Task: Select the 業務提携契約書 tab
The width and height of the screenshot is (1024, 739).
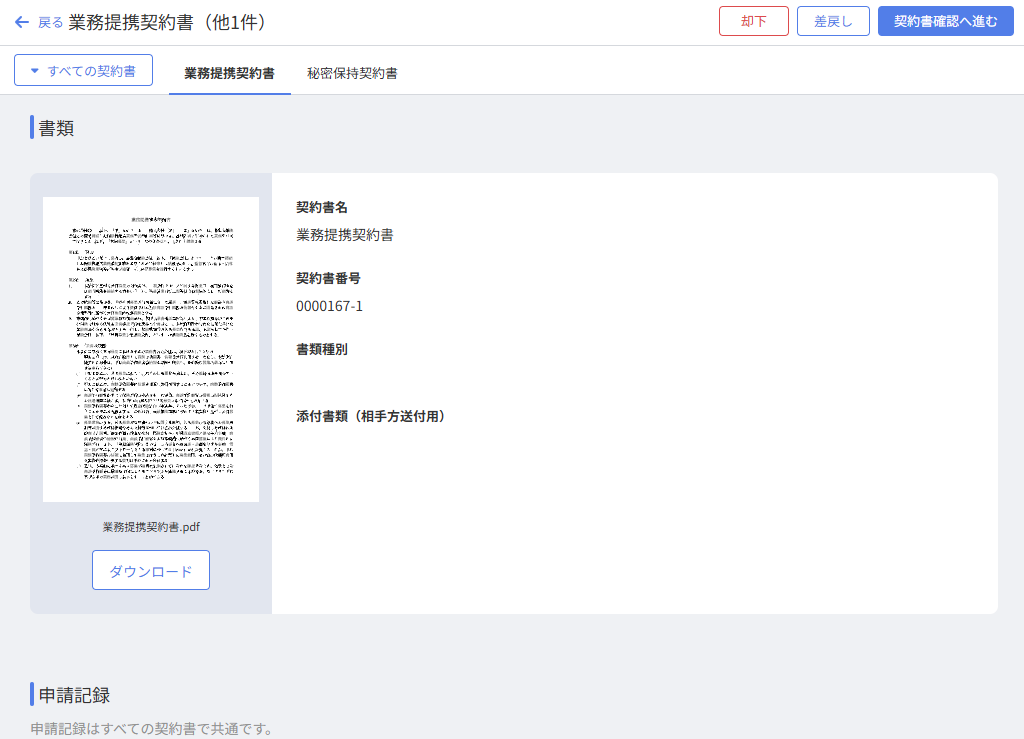Action: coord(229,73)
